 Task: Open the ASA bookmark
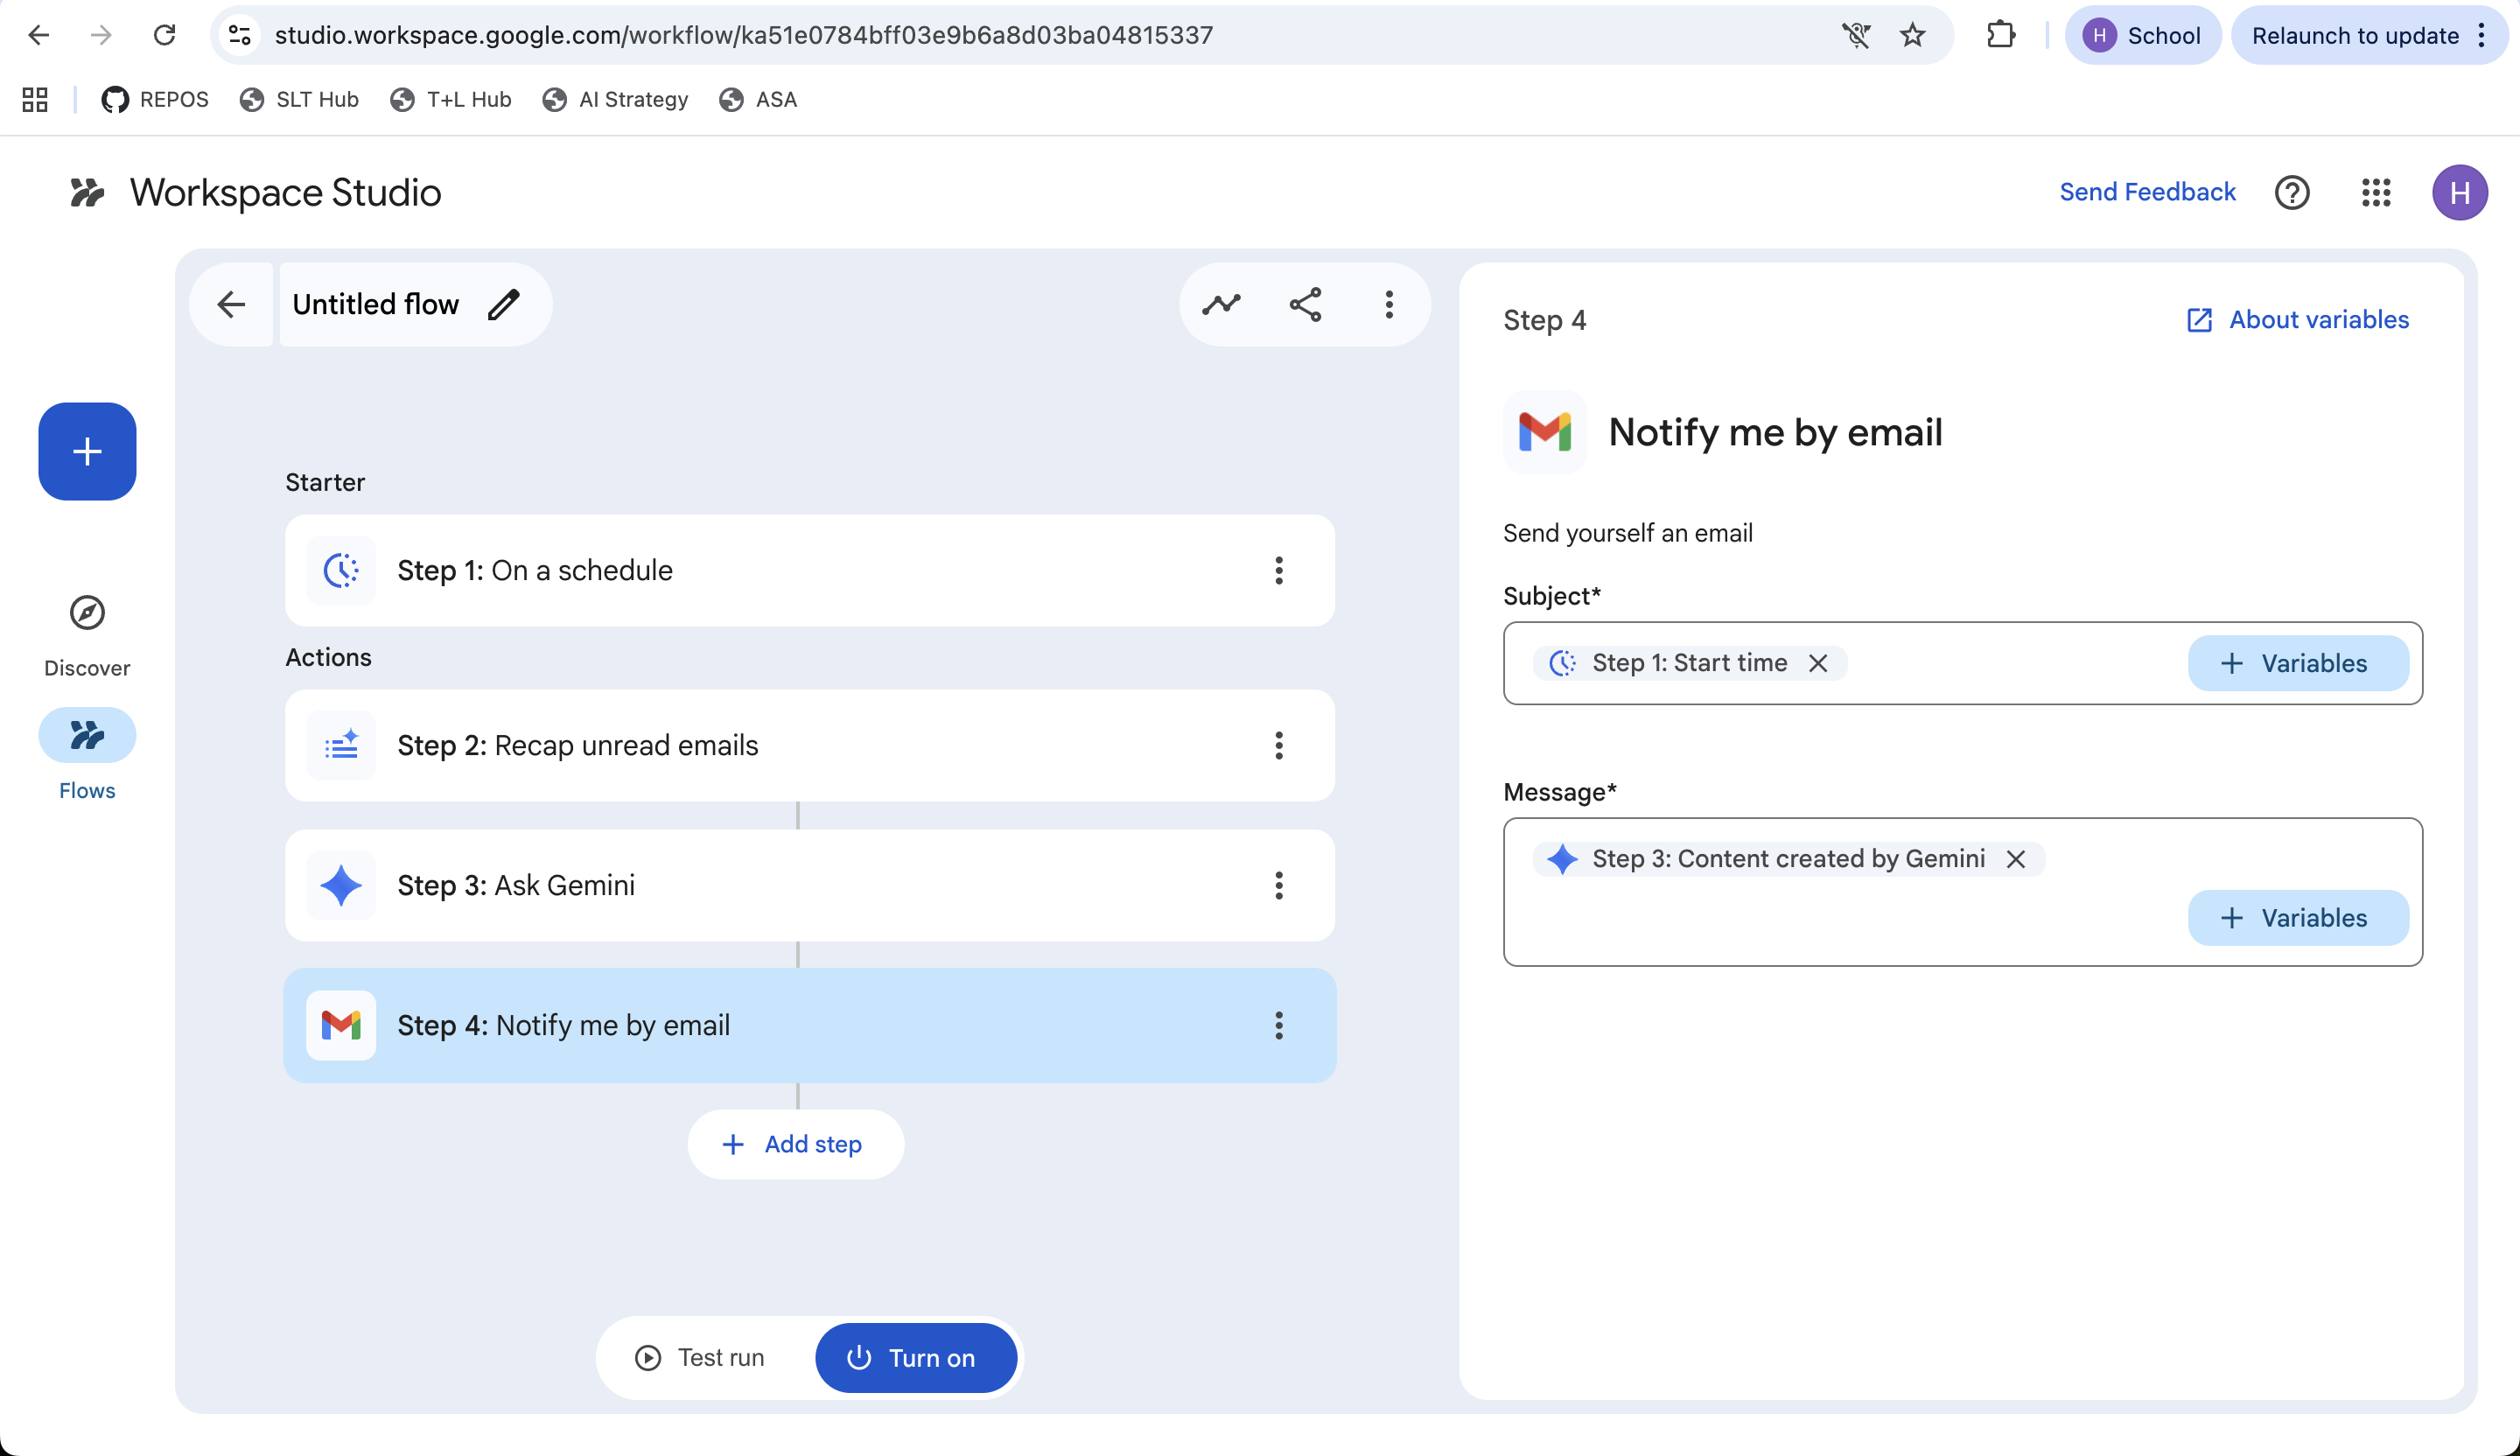pos(758,100)
